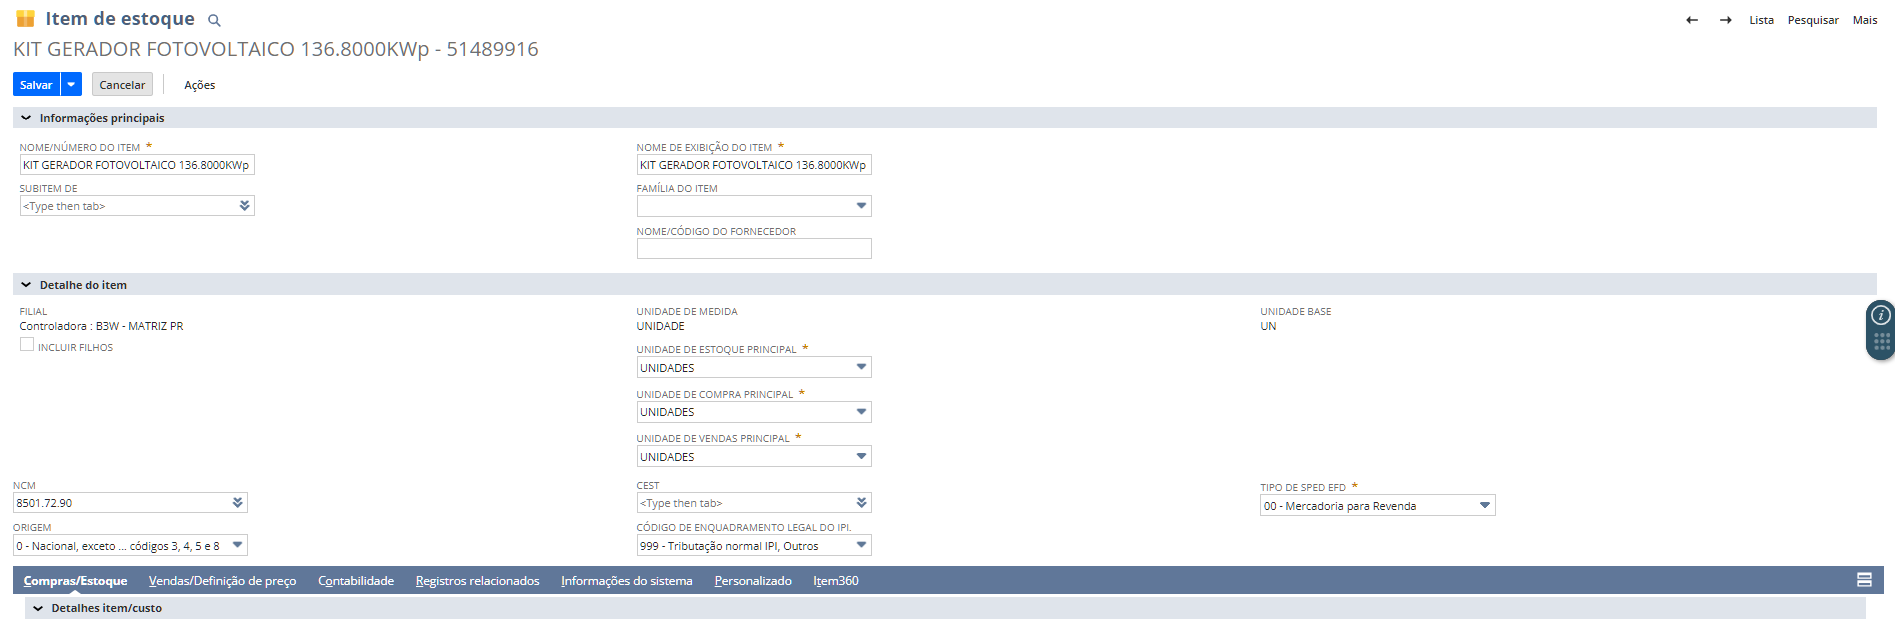The width and height of the screenshot is (1895, 623).
Task: Click the Nome/Código do Fornecedor field
Action: click(x=753, y=249)
